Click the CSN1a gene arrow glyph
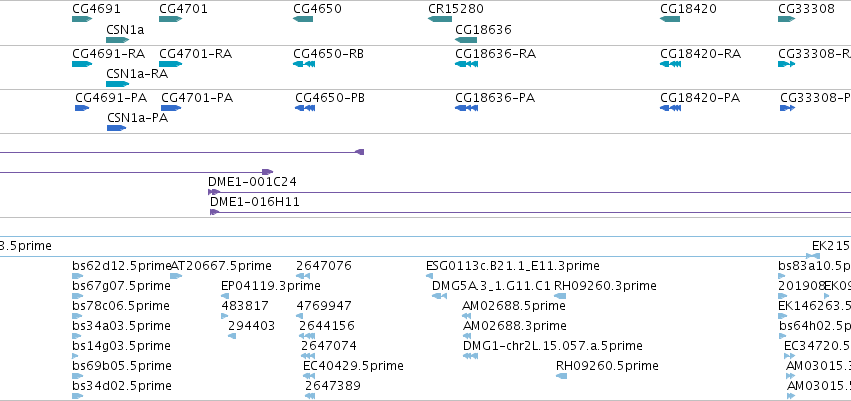Image resolution: width=851 pixels, height=401 pixels. pos(117,40)
